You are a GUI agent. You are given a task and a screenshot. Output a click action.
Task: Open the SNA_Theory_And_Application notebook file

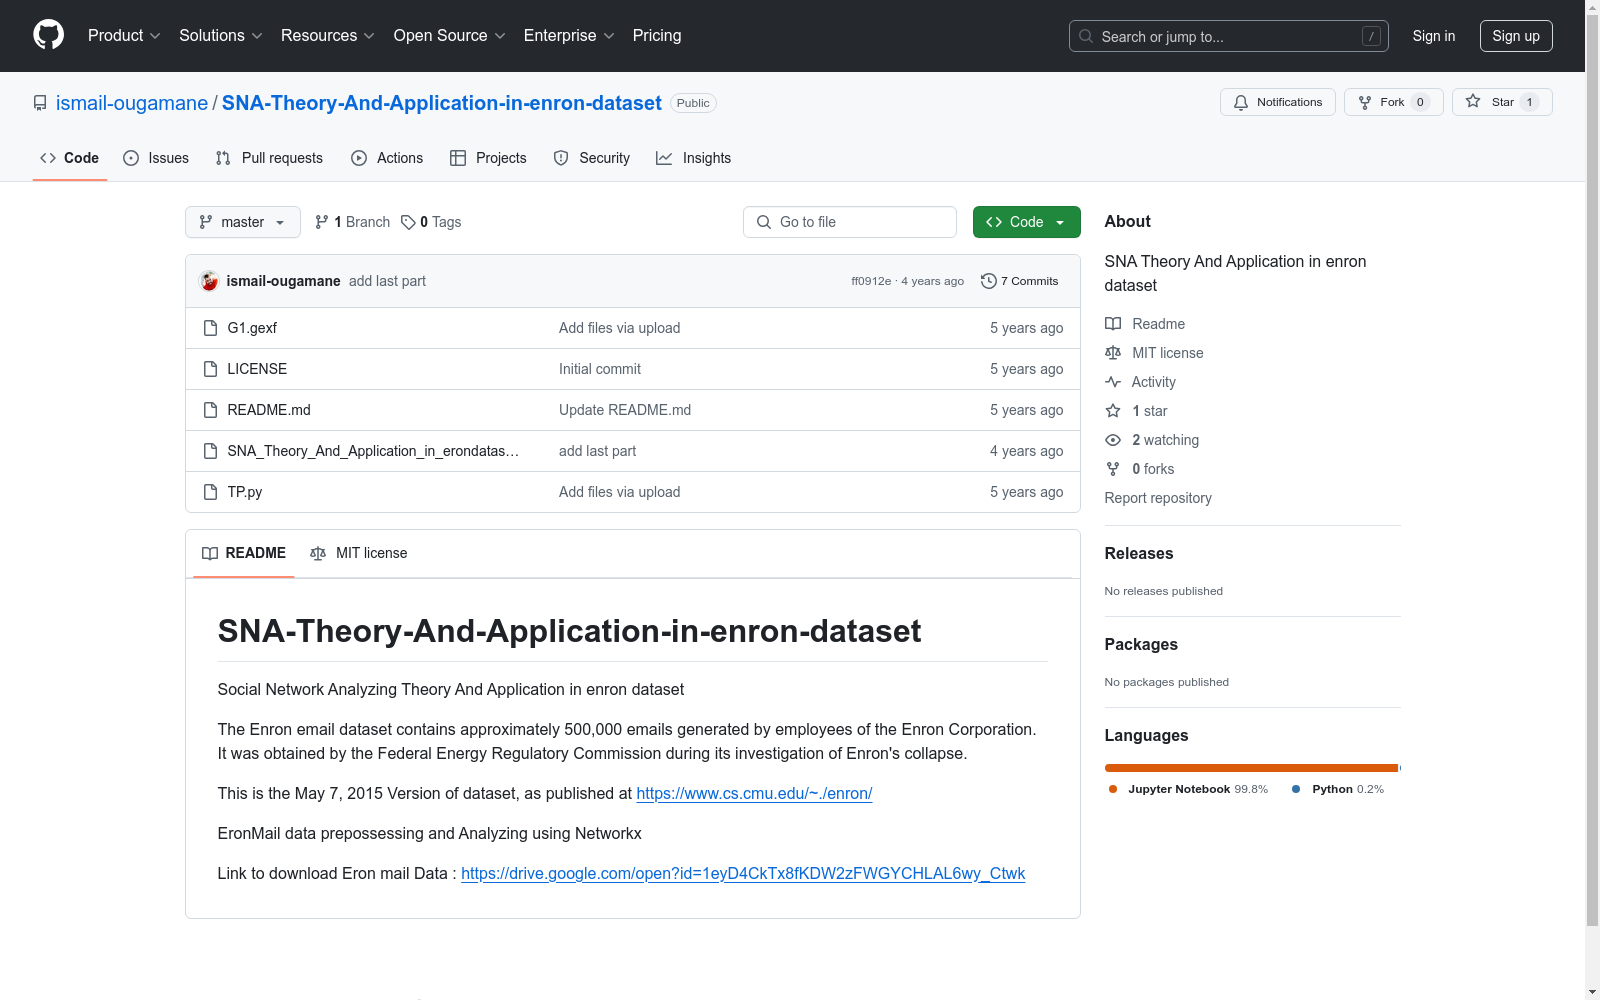pos(373,451)
